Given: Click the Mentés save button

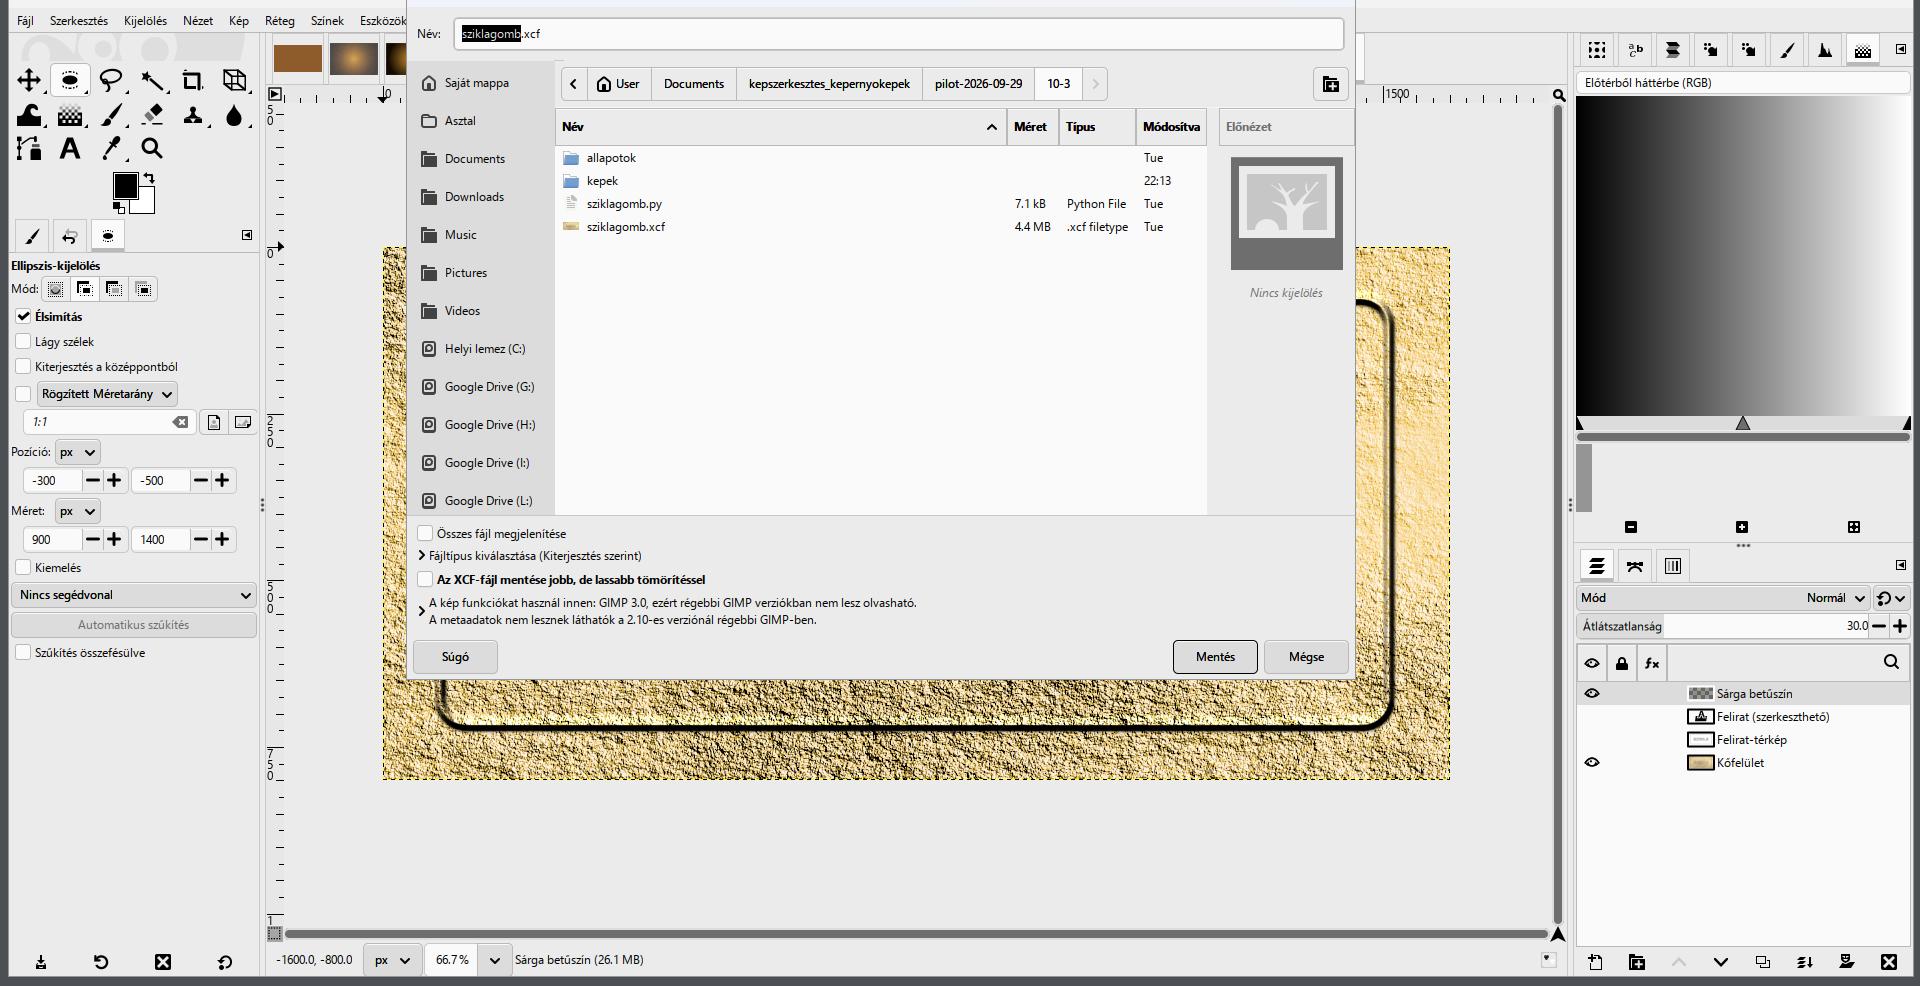Looking at the screenshot, I should pos(1215,657).
